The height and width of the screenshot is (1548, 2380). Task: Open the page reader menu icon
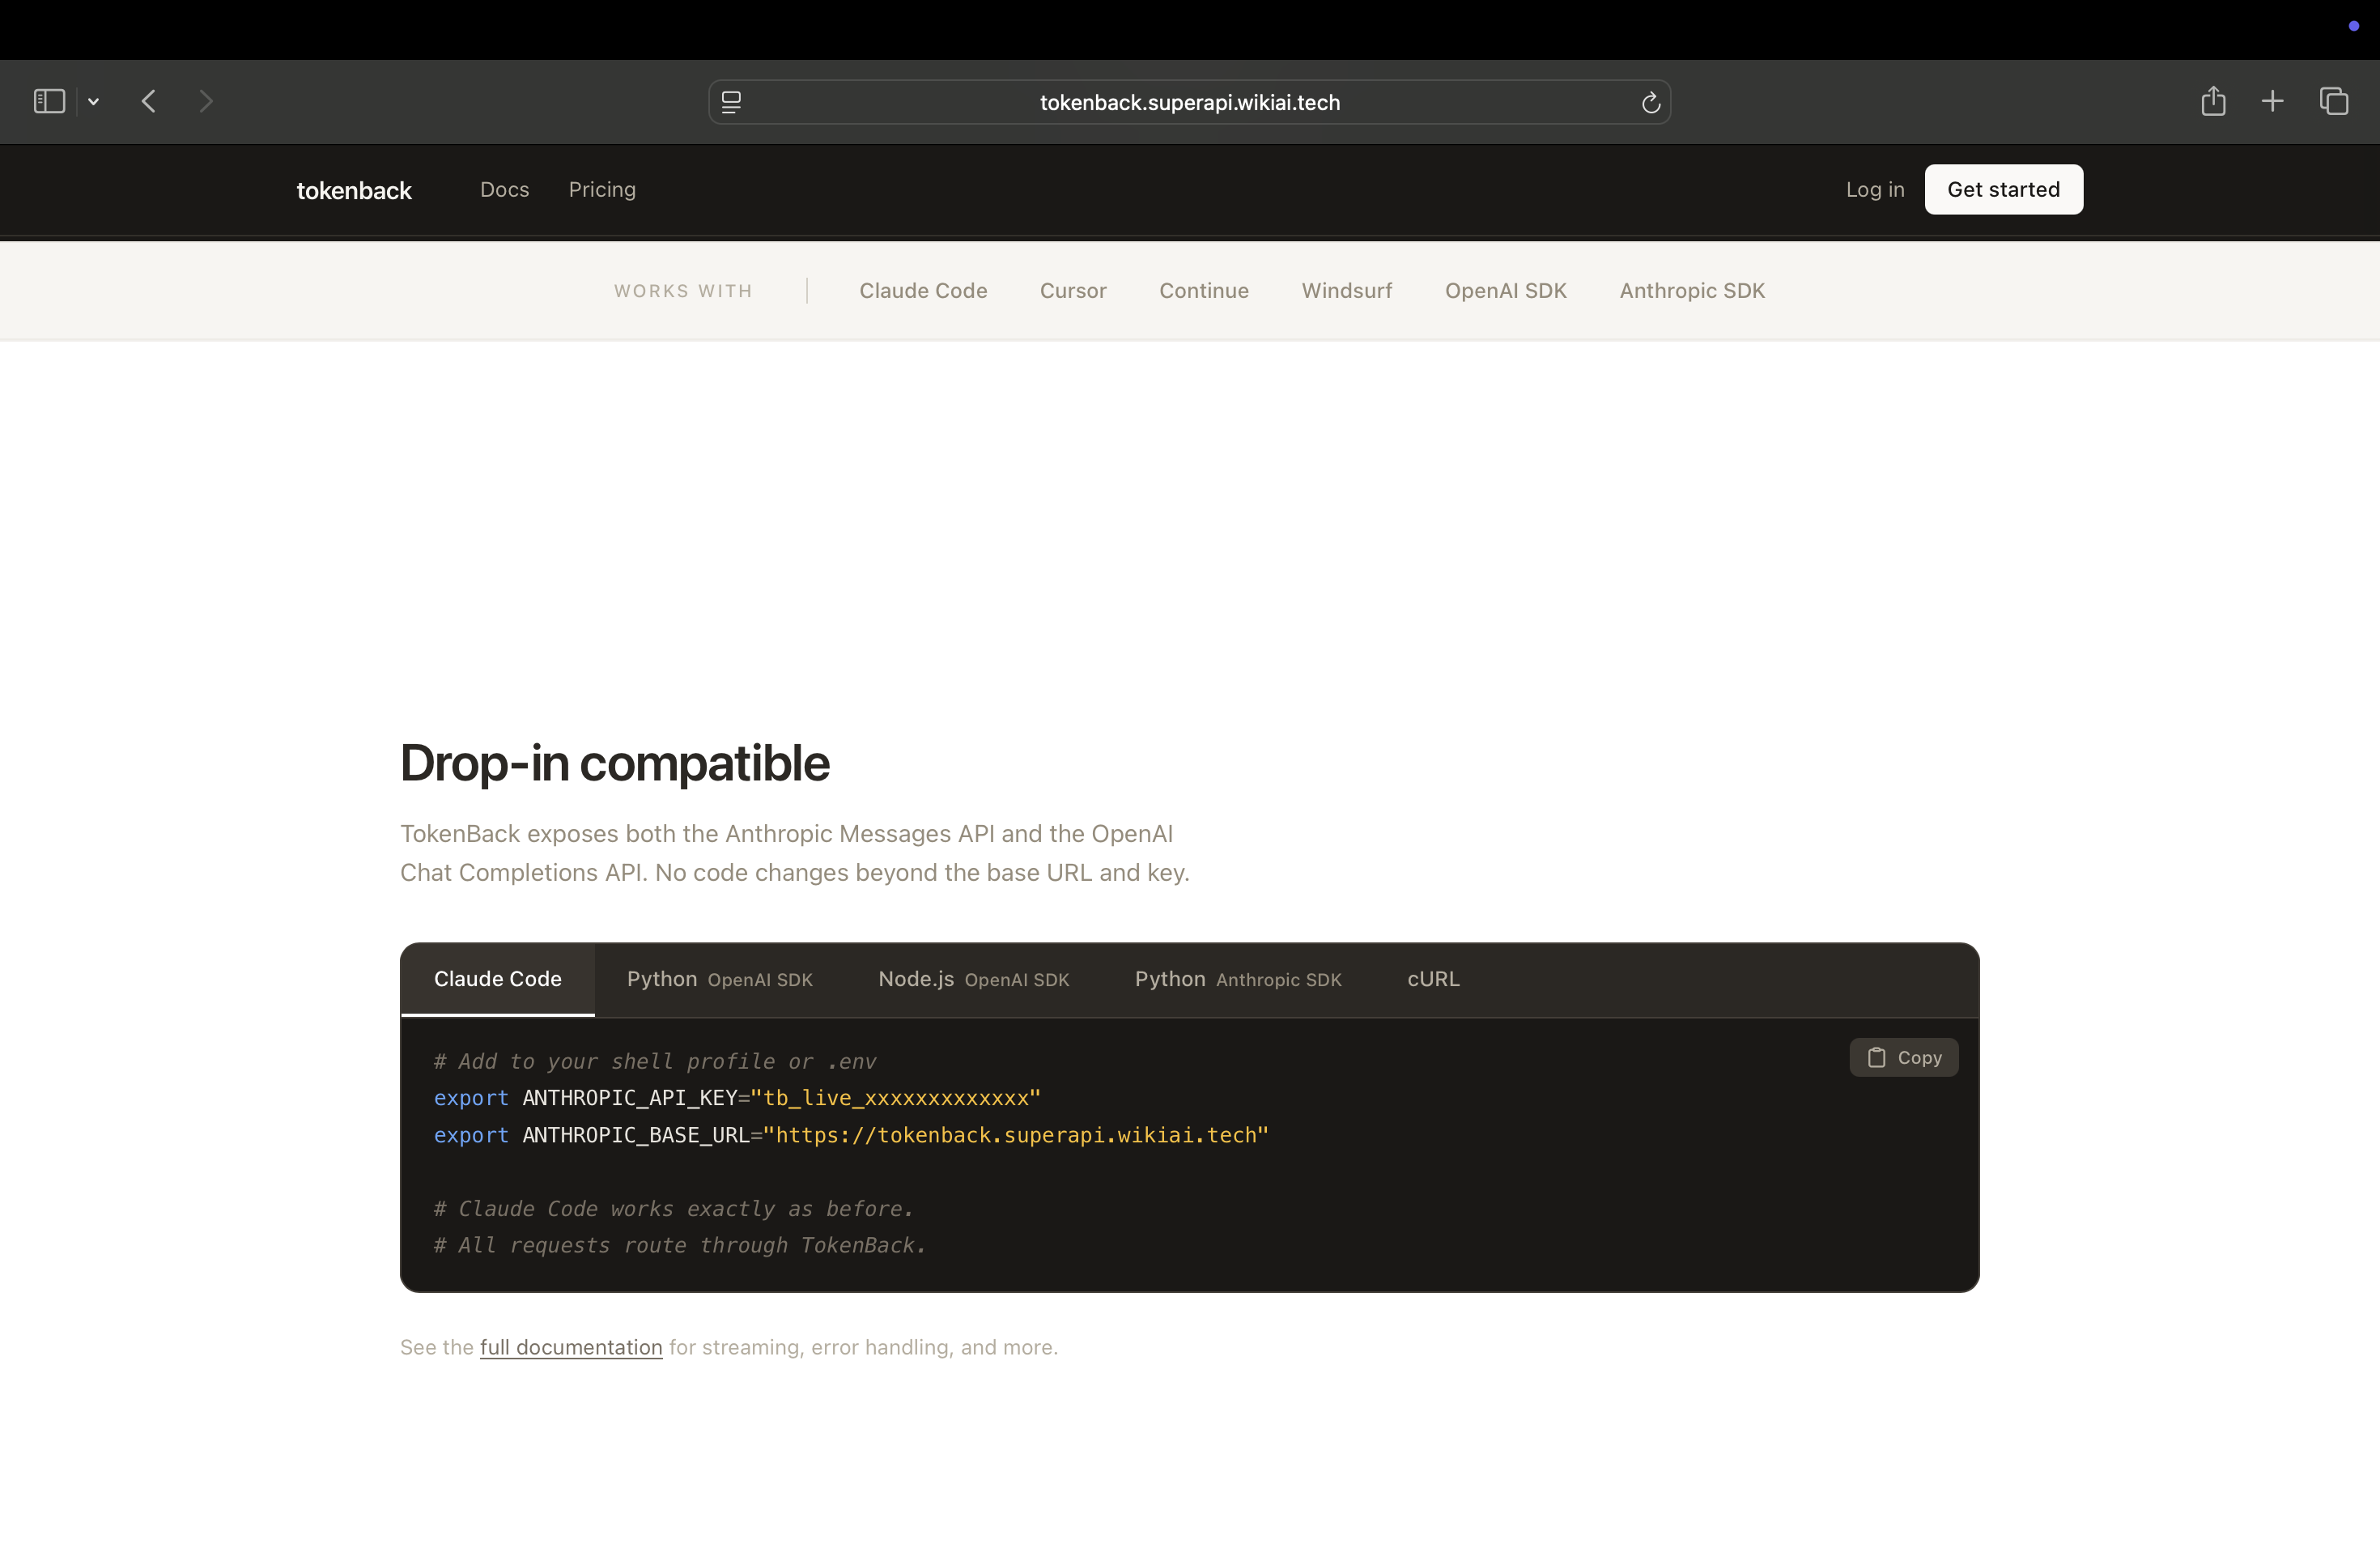[x=731, y=102]
